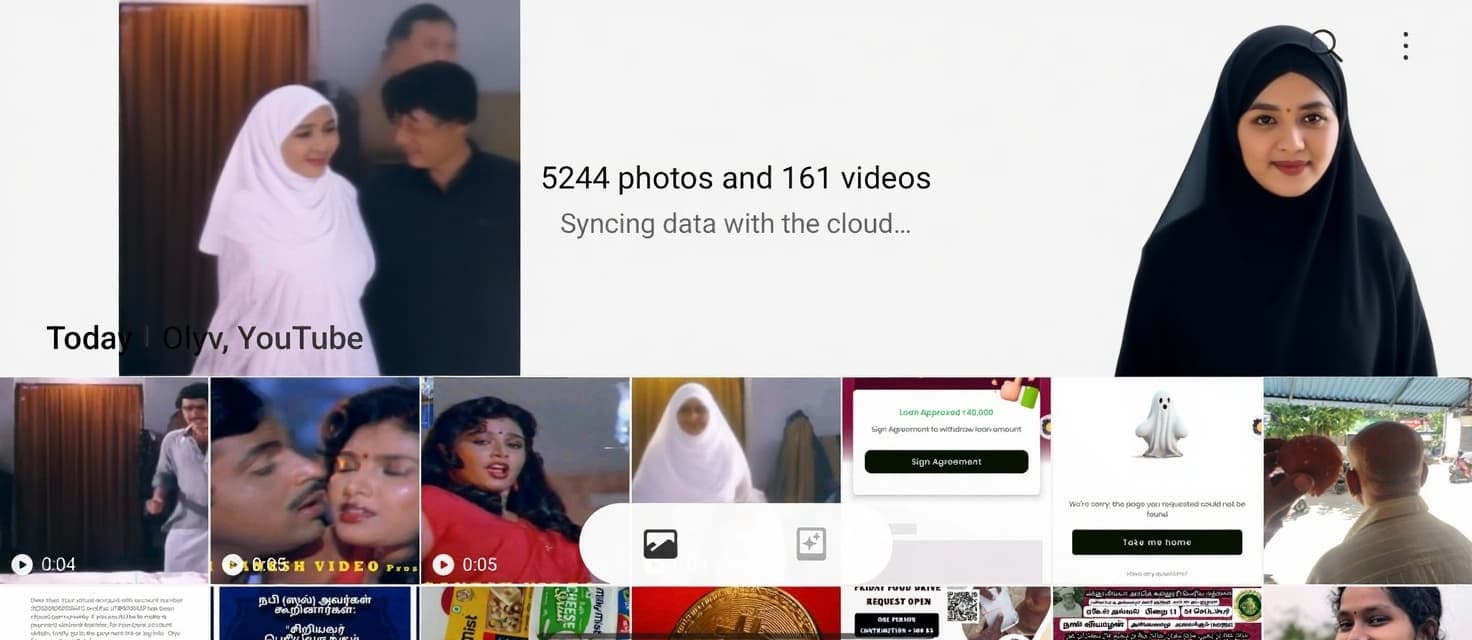Screen dimensions: 1472x640
Task: Click the '5244 photos and 161 videos' text
Action: click(736, 178)
